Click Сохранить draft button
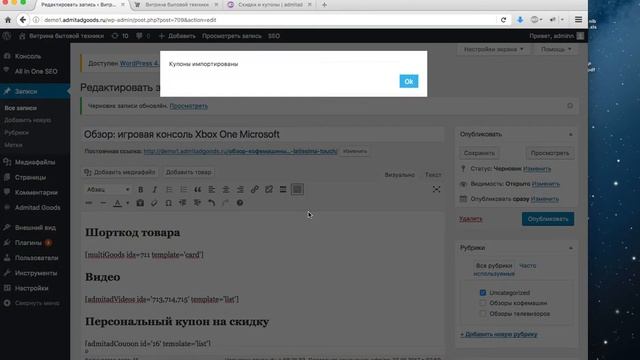 pos(479,153)
